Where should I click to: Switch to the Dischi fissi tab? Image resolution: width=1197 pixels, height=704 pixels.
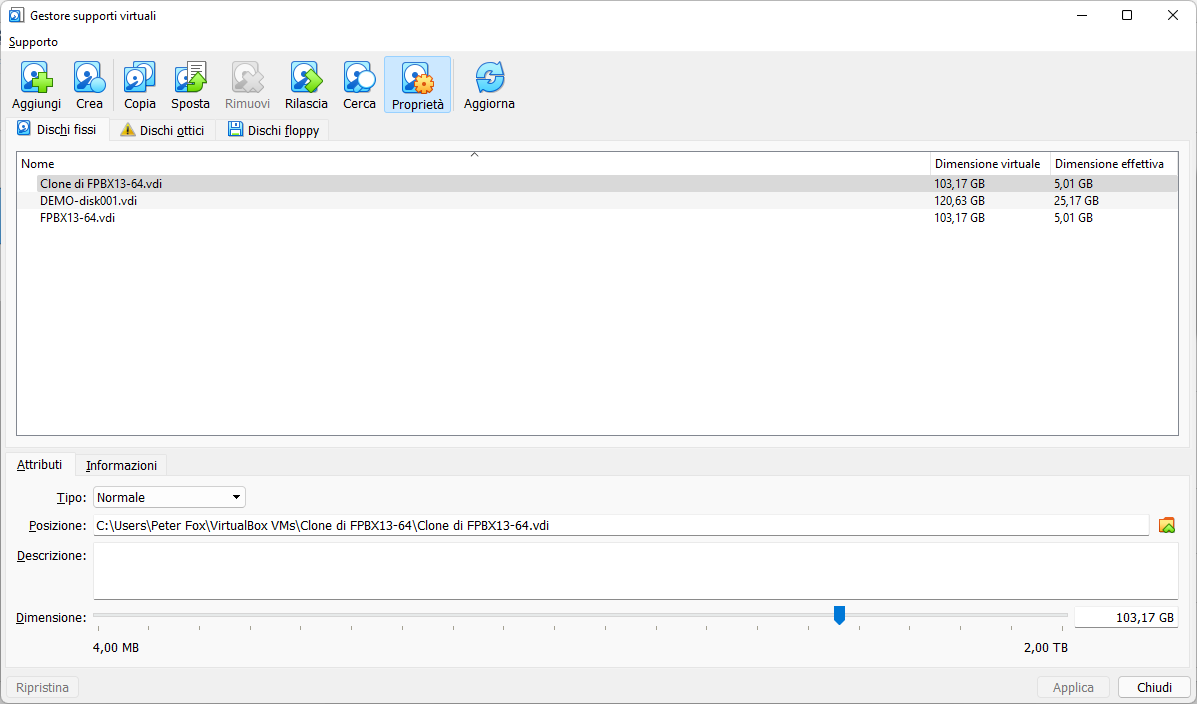[x=57, y=130]
